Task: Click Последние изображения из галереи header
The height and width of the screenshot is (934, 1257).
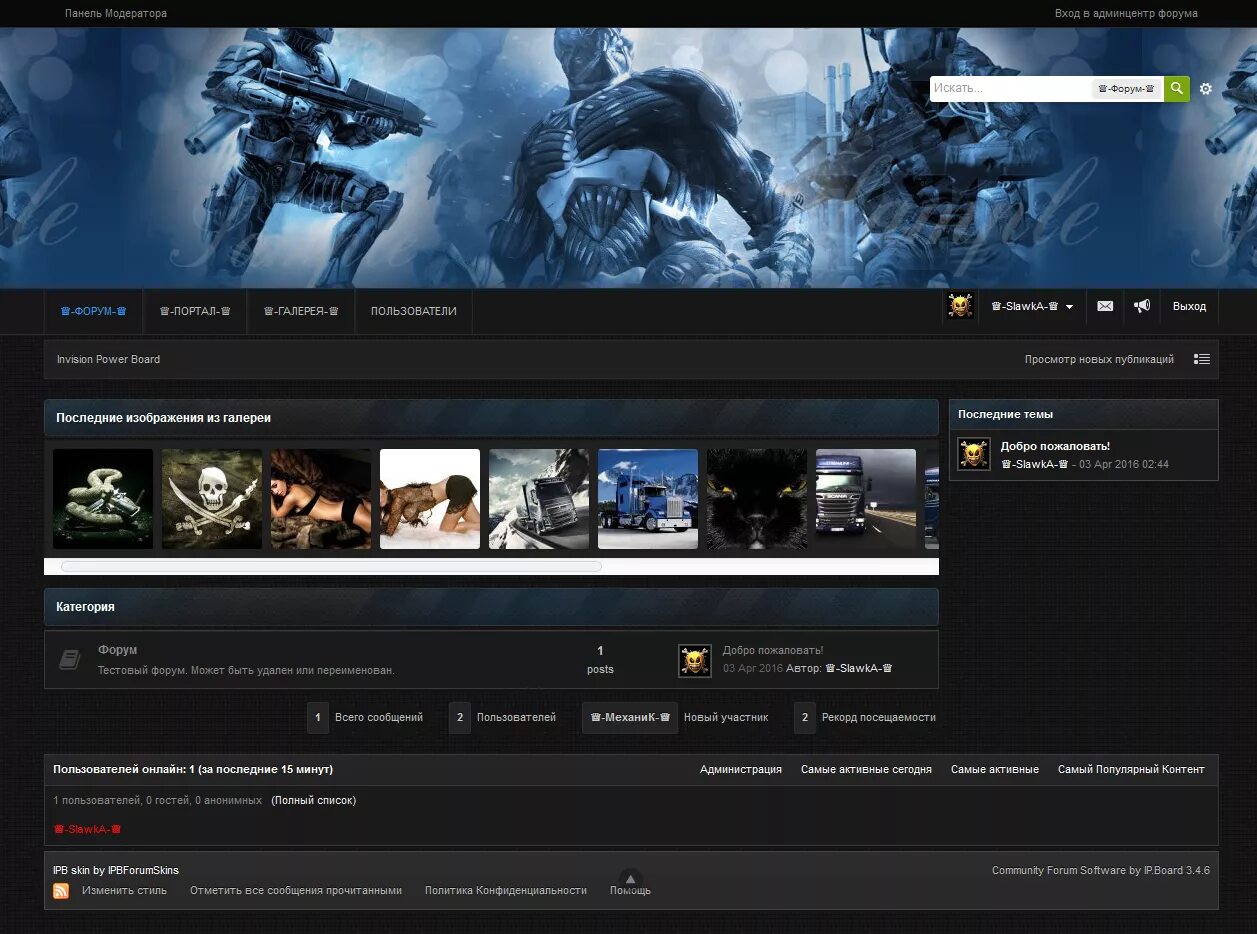Action: click(x=491, y=418)
